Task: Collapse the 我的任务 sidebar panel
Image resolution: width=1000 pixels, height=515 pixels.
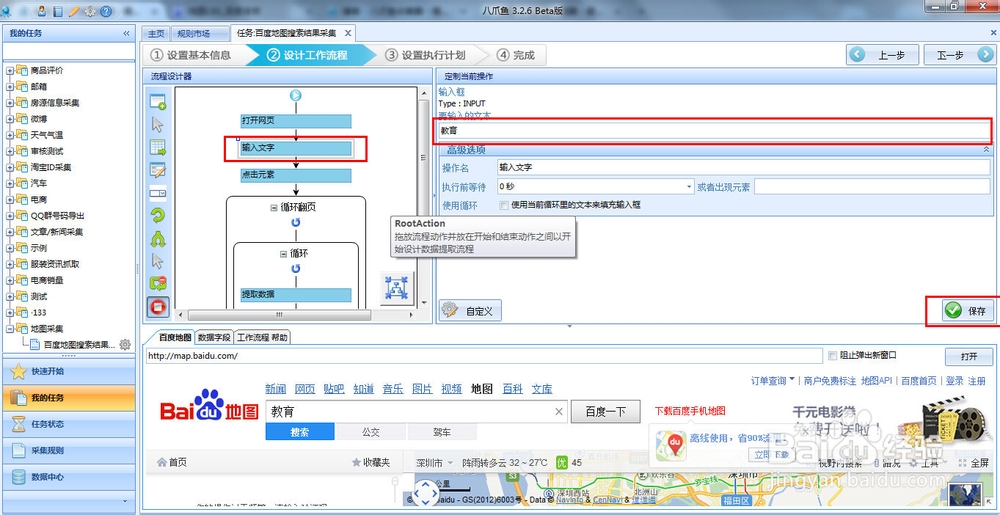Action: click(x=126, y=33)
